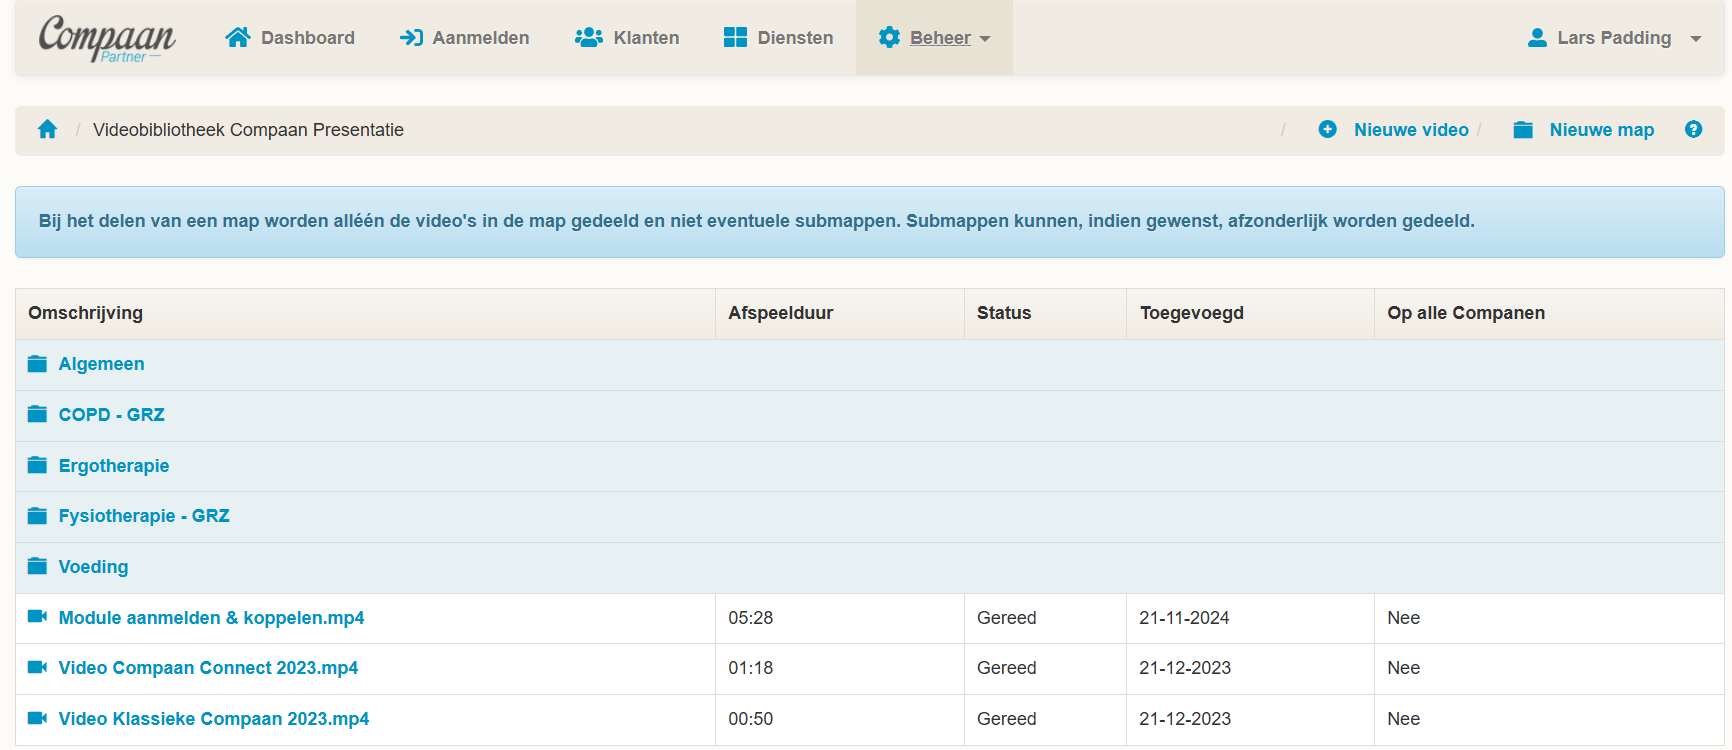1732x750 pixels.
Task: Click the Algemeen folder icon
Action: click(x=37, y=364)
